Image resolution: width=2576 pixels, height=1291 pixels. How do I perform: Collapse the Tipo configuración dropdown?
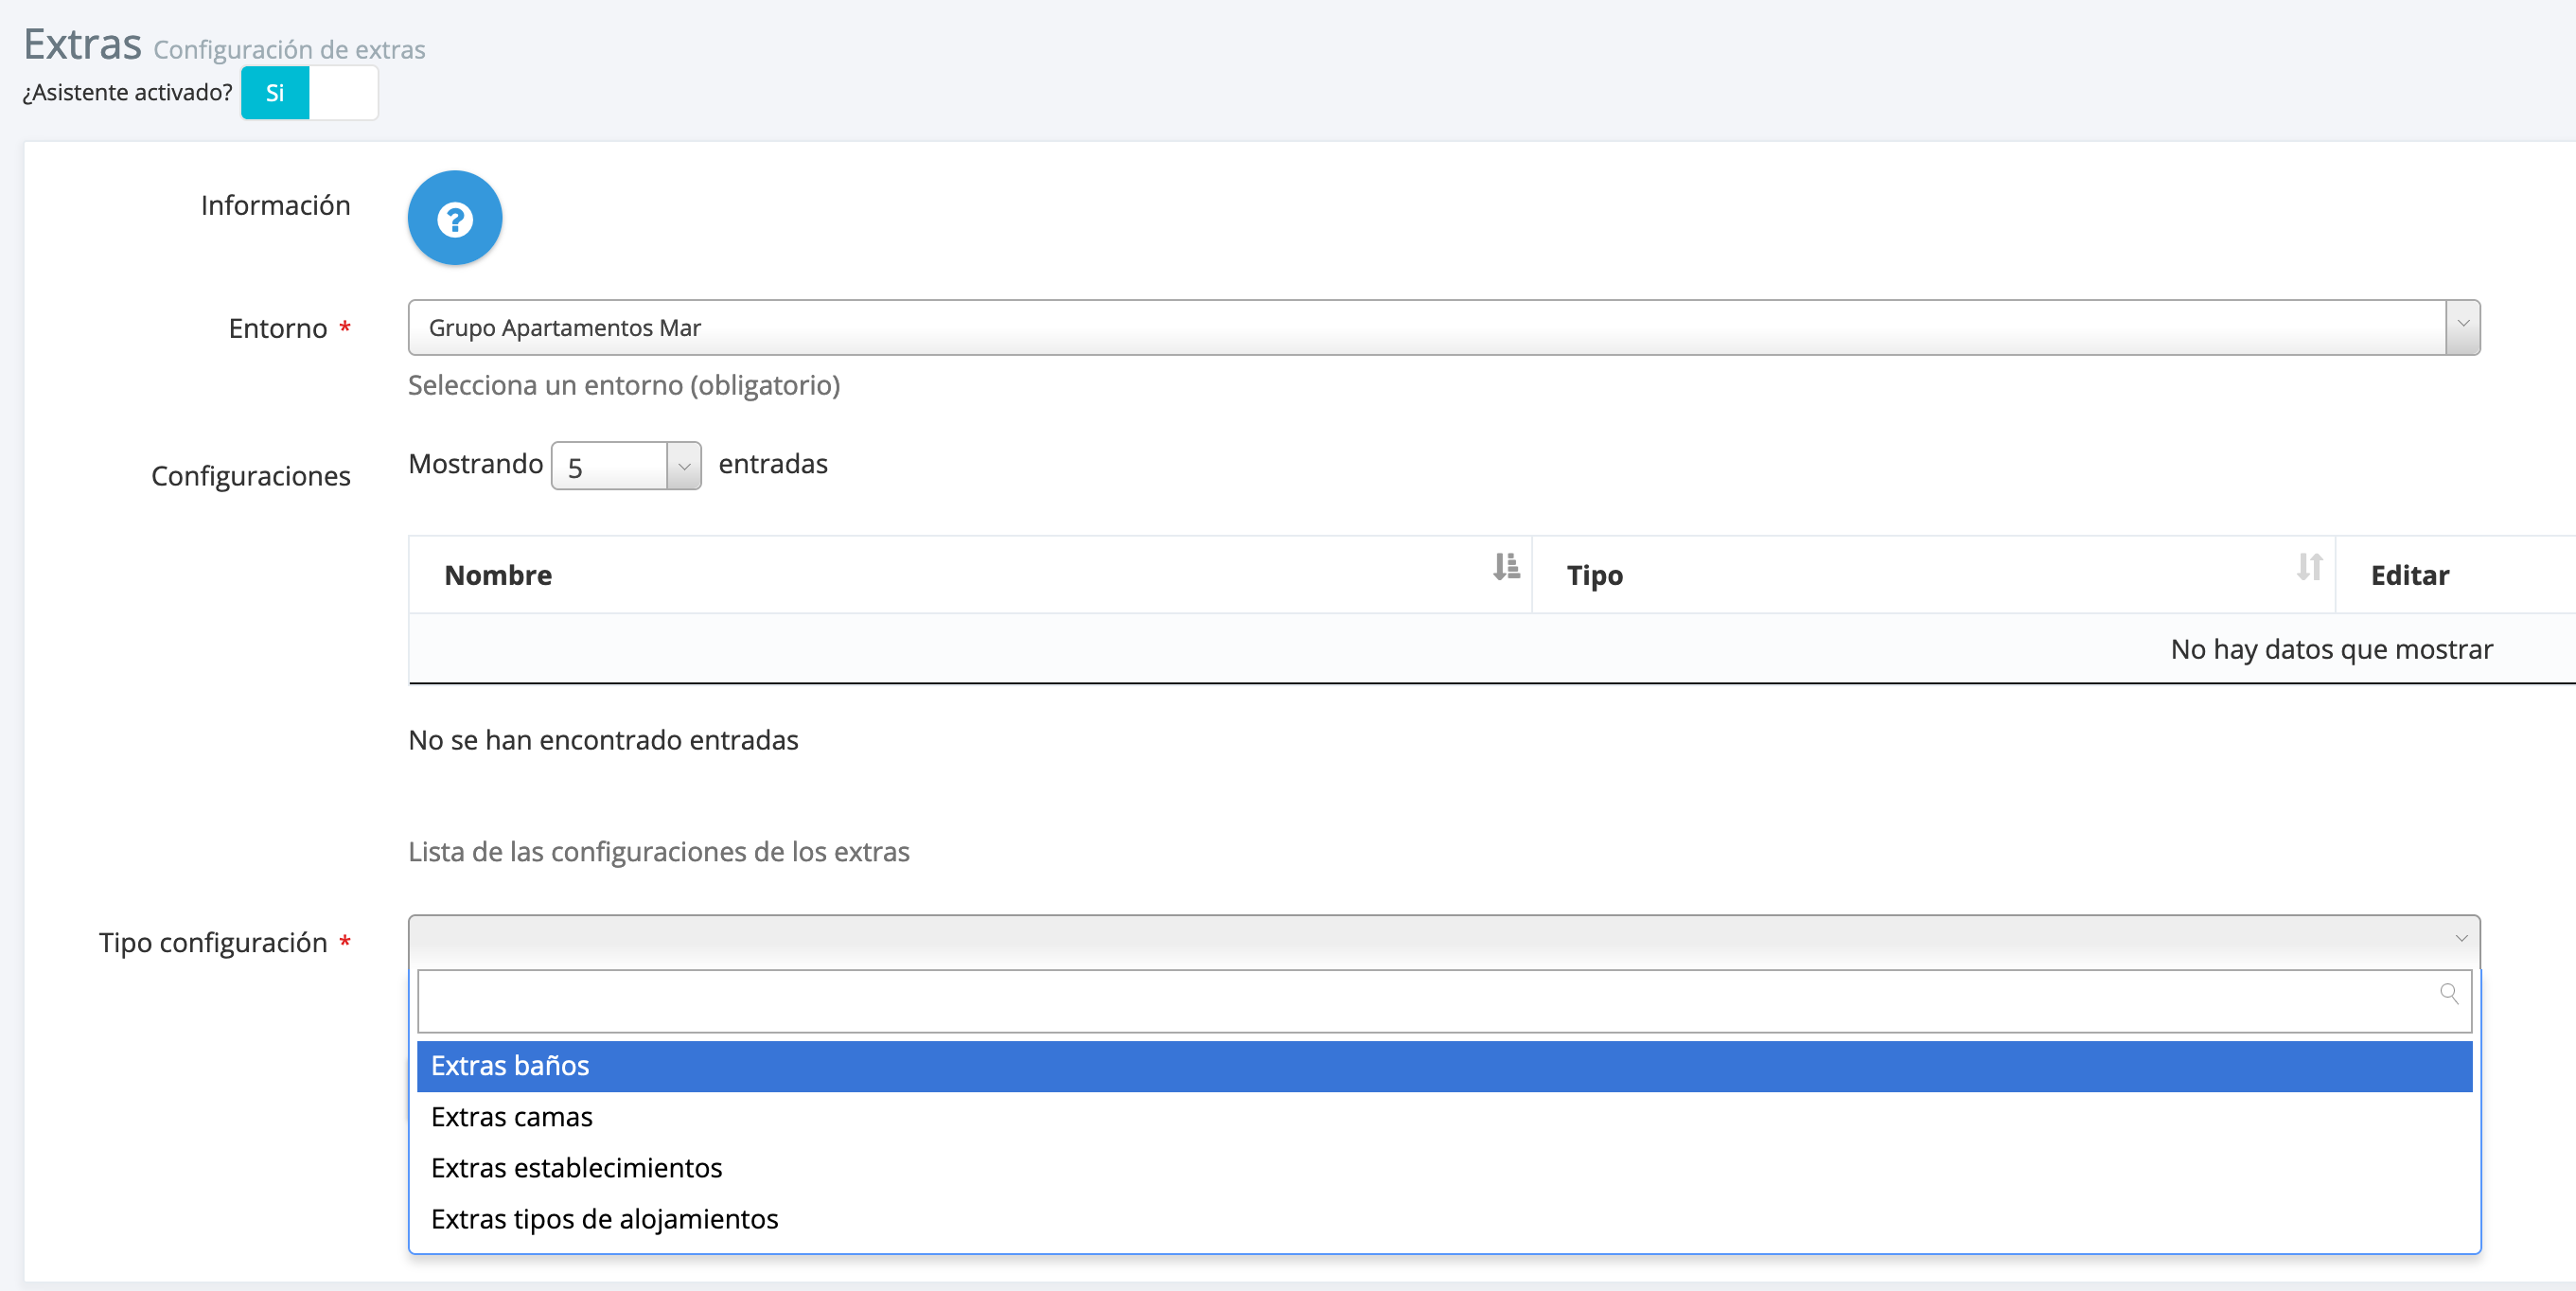point(2460,939)
